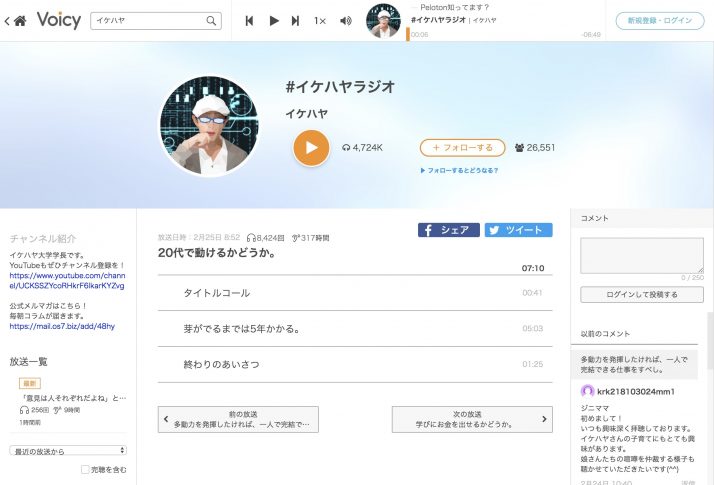
Task: Change the 1× playback speed
Action: (320, 20)
